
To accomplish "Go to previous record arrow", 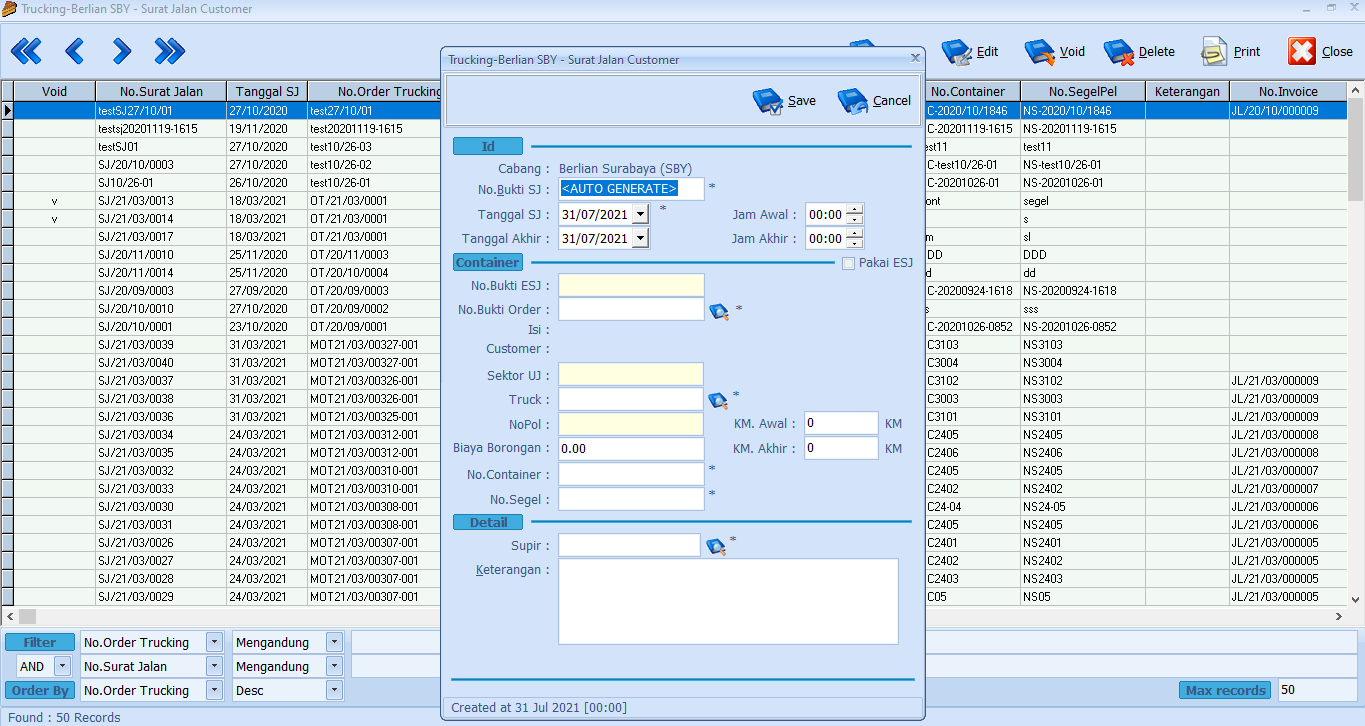I will pos(74,51).
